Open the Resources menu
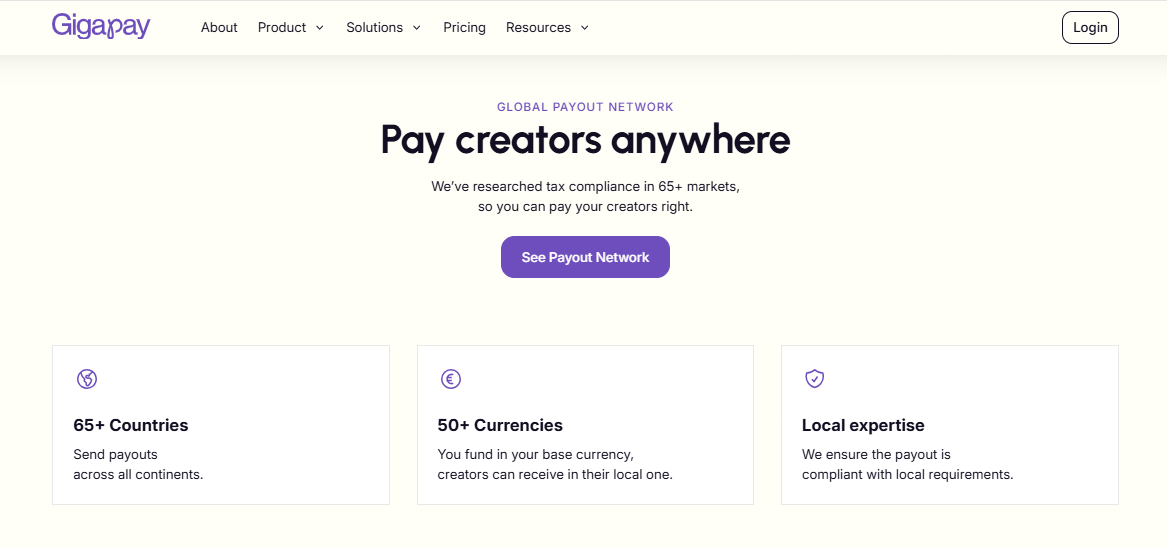The width and height of the screenshot is (1167, 547). click(548, 28)
